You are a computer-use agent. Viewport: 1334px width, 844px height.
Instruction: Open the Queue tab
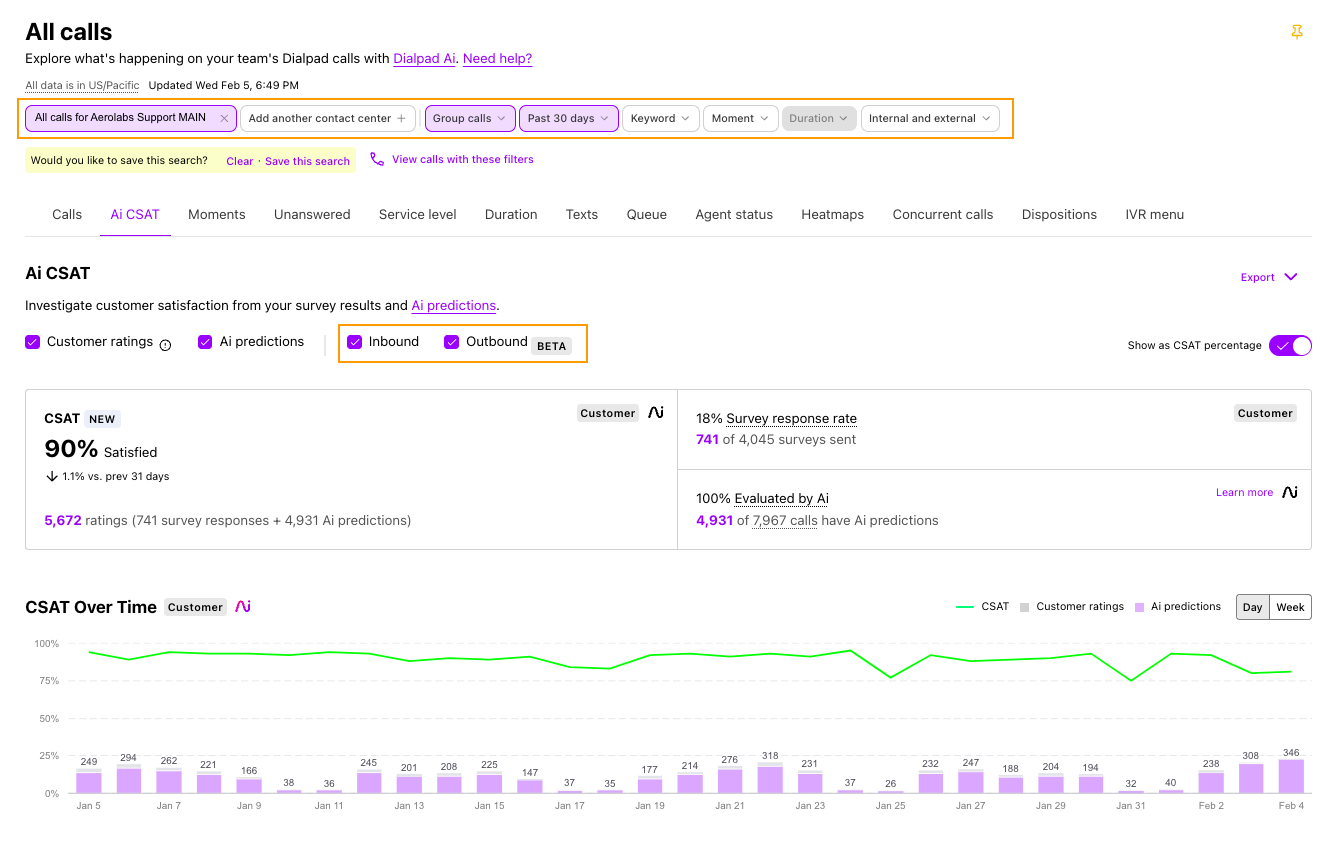(x=647, y=214)
